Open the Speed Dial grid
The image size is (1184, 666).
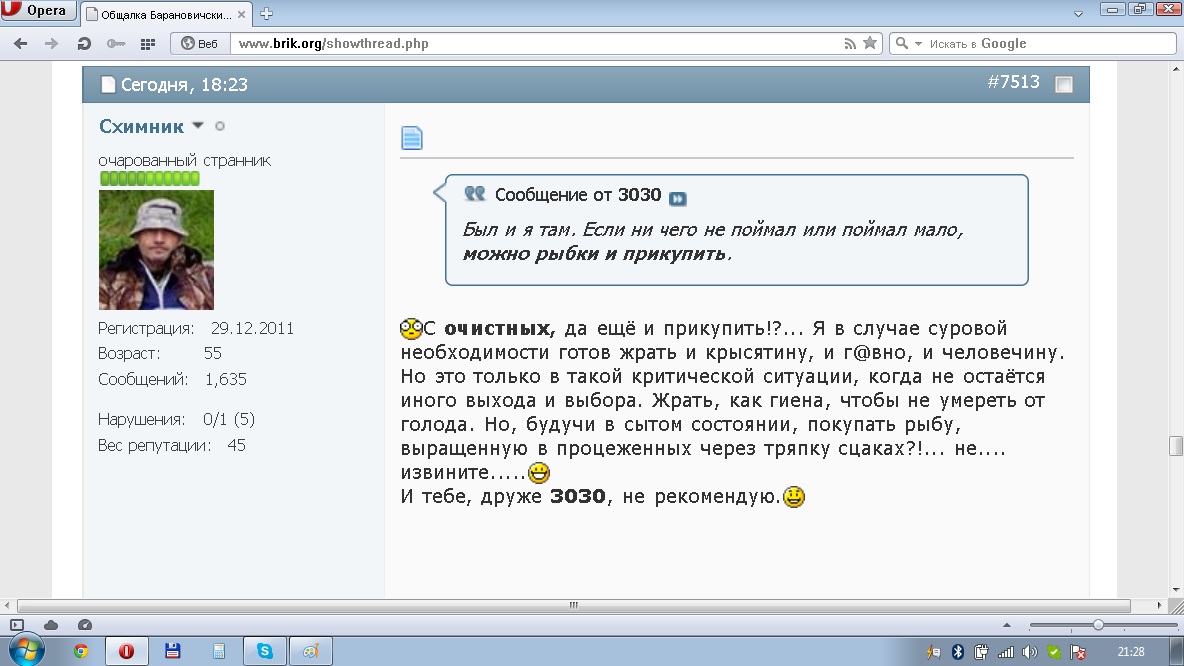[148, 43]
